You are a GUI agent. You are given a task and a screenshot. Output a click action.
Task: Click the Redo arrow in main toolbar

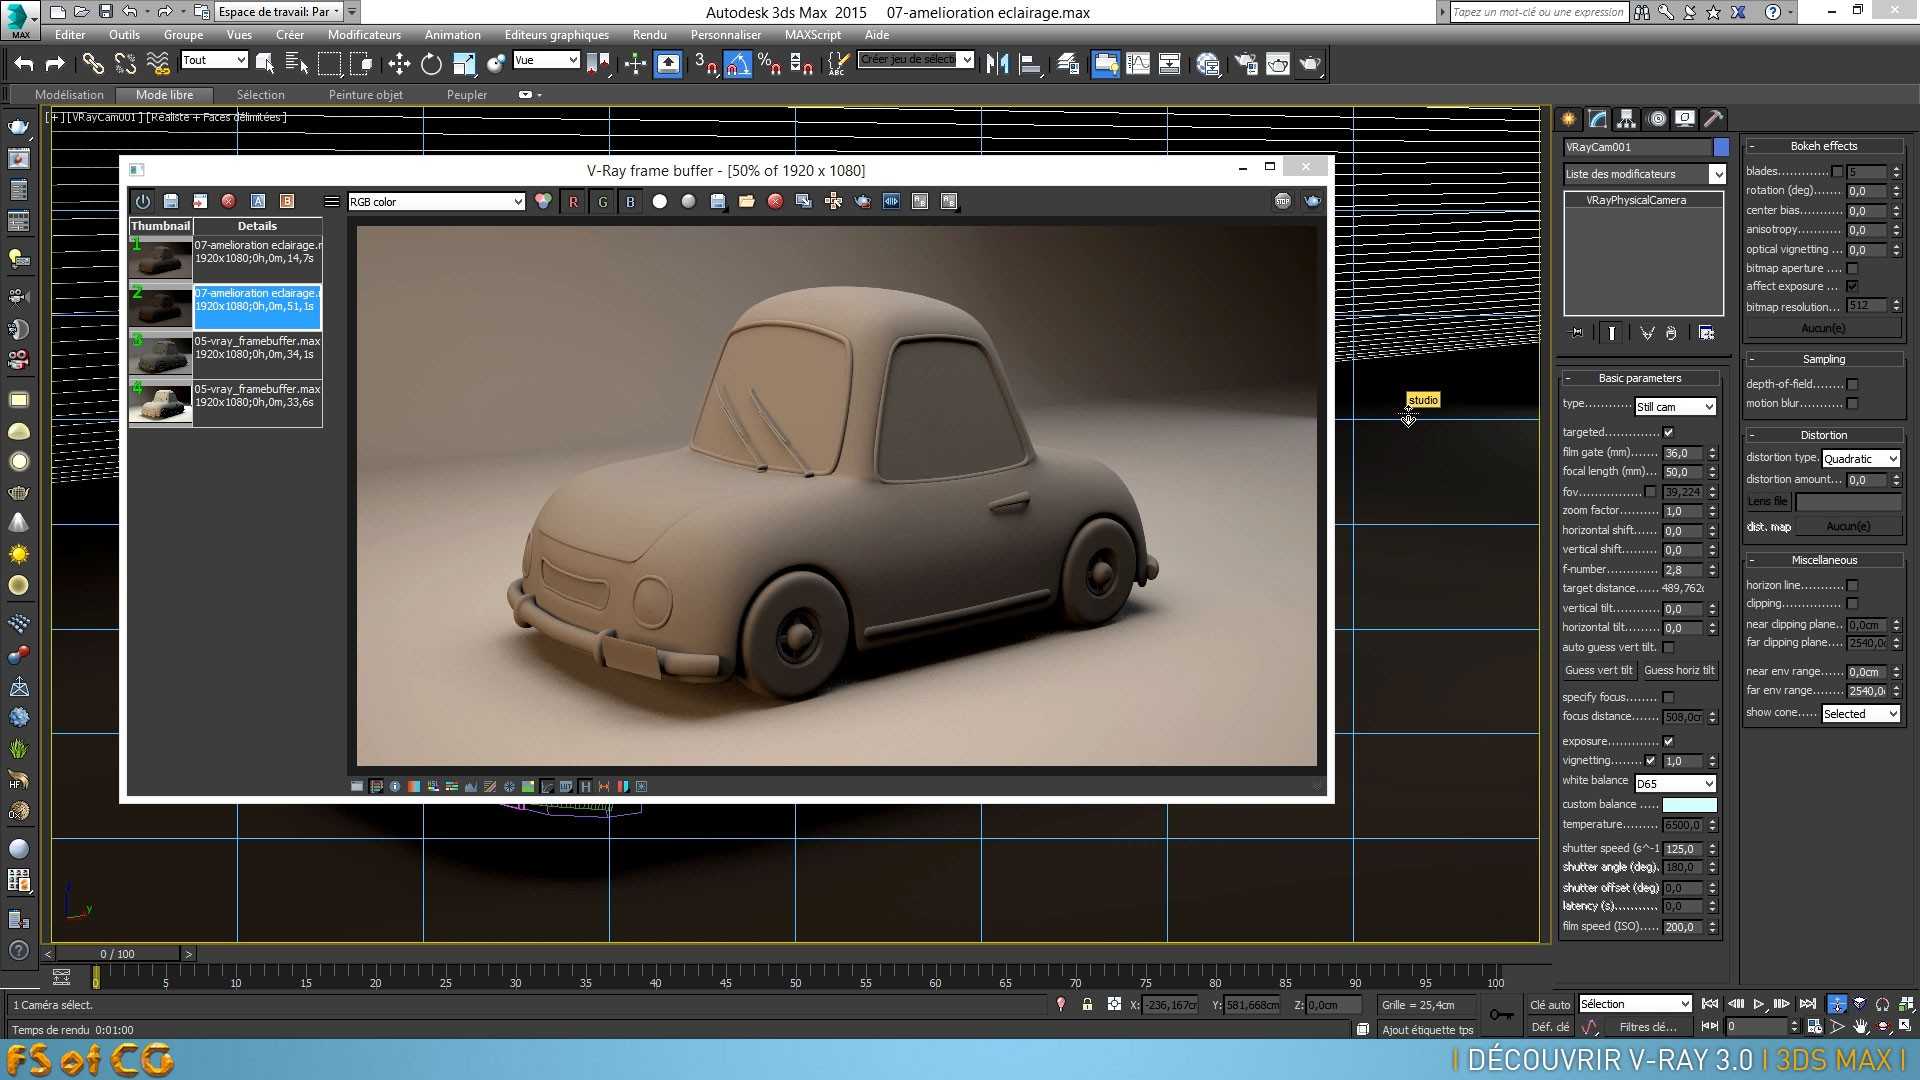point(55,64)
